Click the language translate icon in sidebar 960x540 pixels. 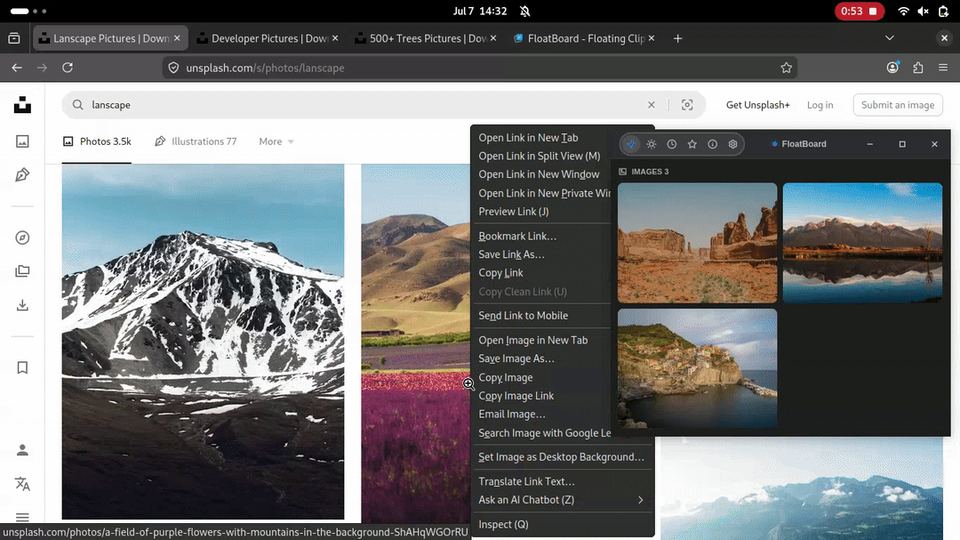click(x=23, y=484)
